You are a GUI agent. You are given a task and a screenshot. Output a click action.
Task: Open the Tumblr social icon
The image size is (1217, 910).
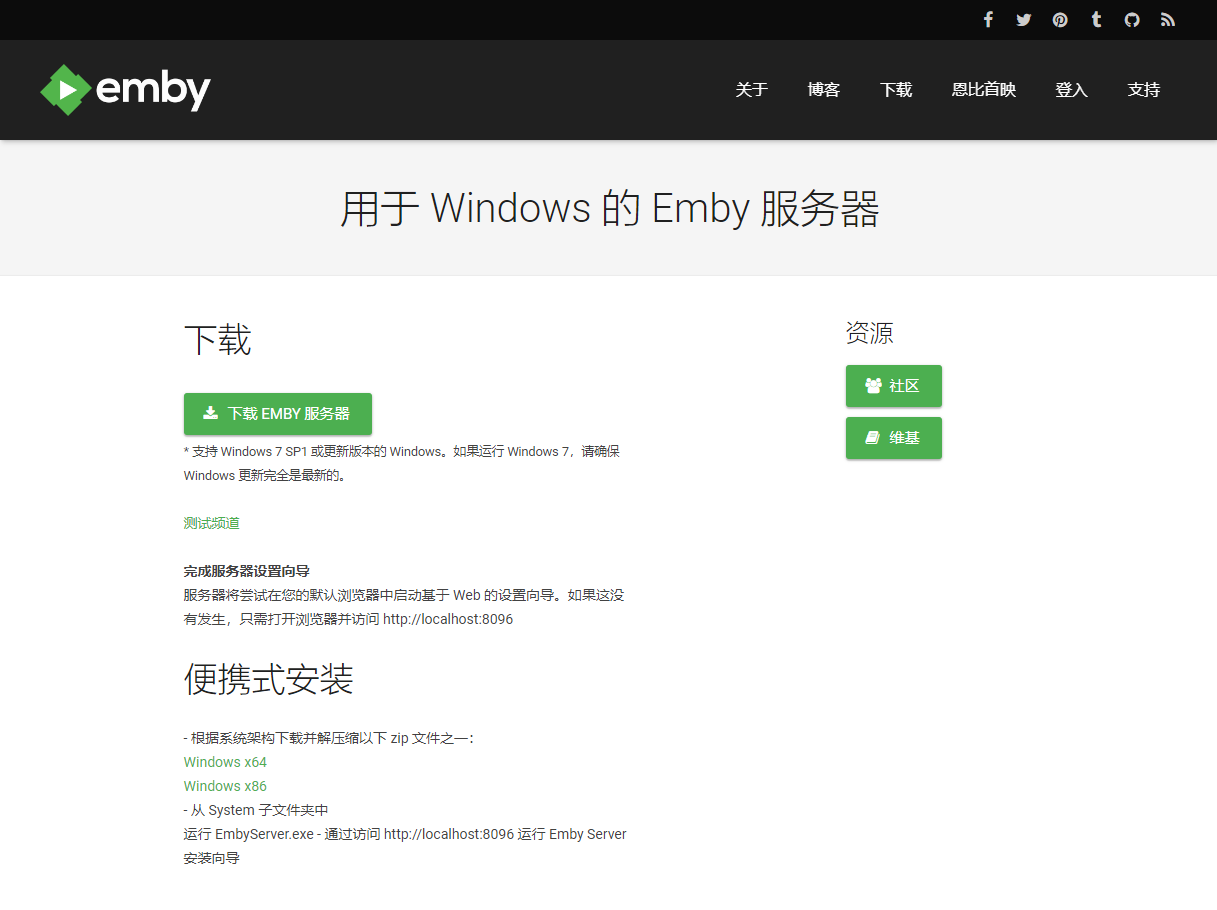click(1096, 20)
